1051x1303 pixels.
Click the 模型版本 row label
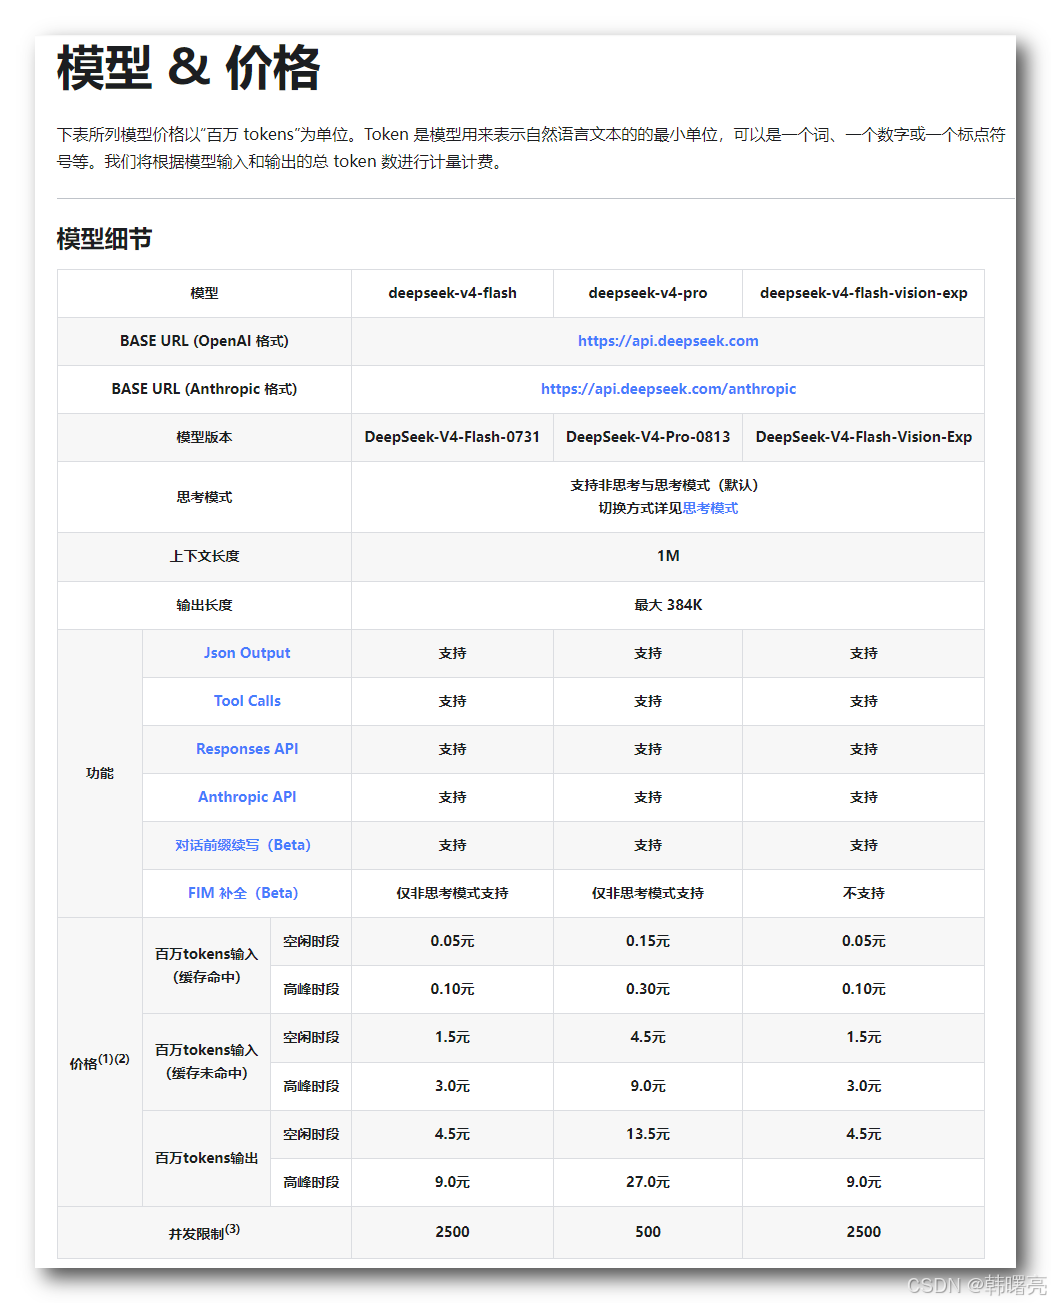click(x=204, y=437)
